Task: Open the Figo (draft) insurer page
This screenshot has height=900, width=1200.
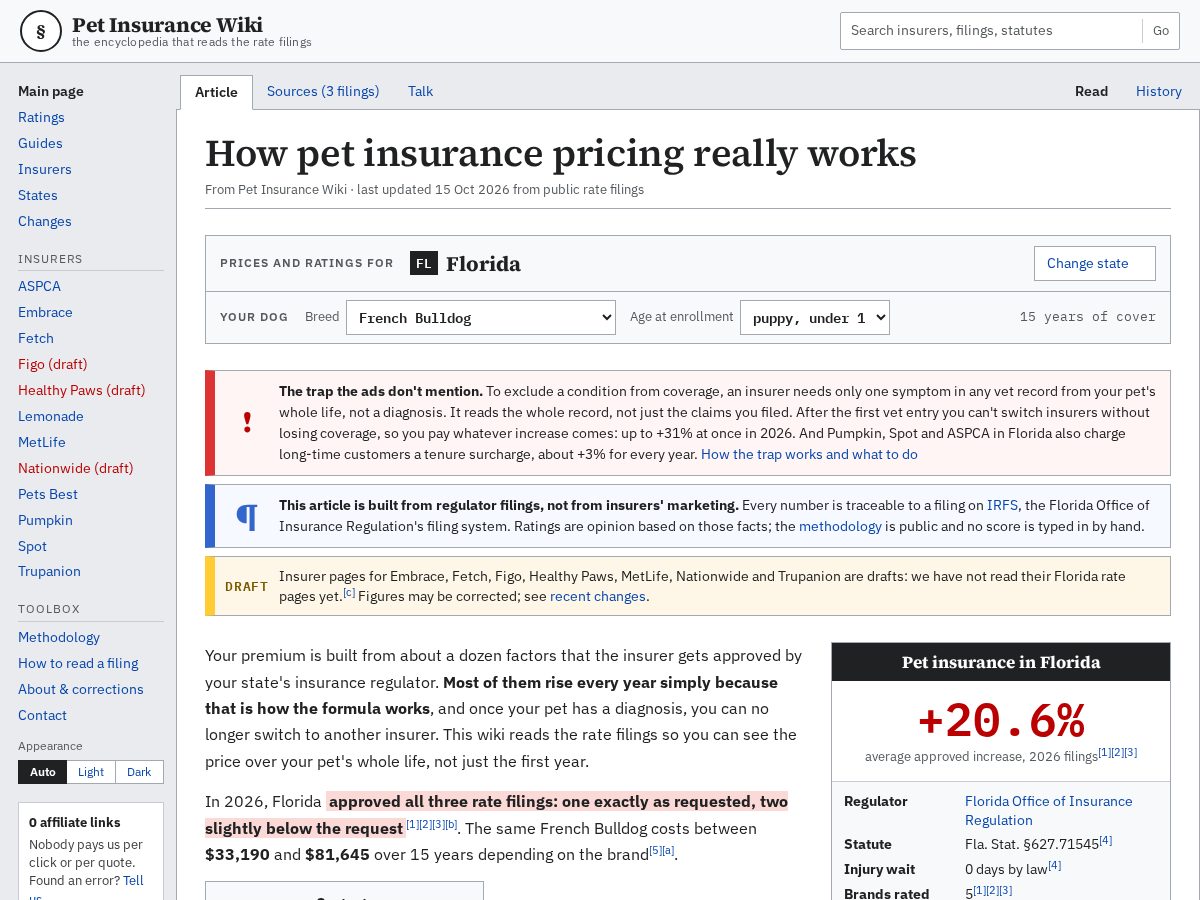Action: click(53, 364)
